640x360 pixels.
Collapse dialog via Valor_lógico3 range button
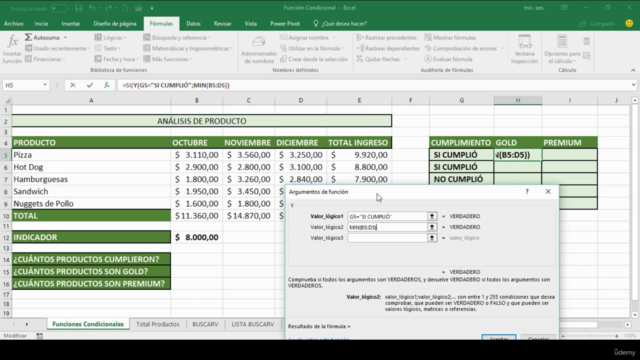[x=431, y=238]
